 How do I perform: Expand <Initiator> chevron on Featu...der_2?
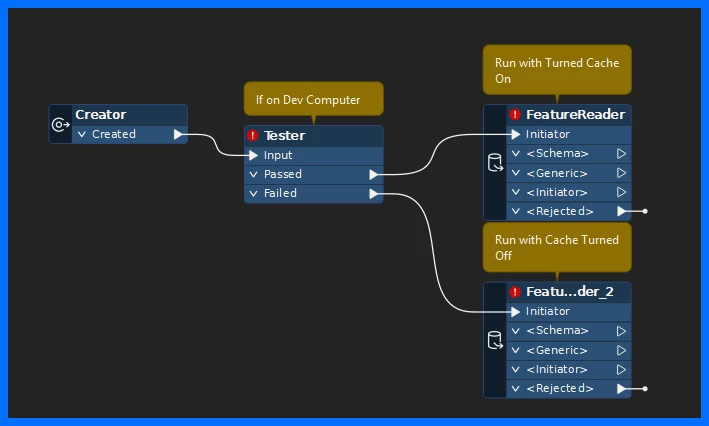click(515, 369)
